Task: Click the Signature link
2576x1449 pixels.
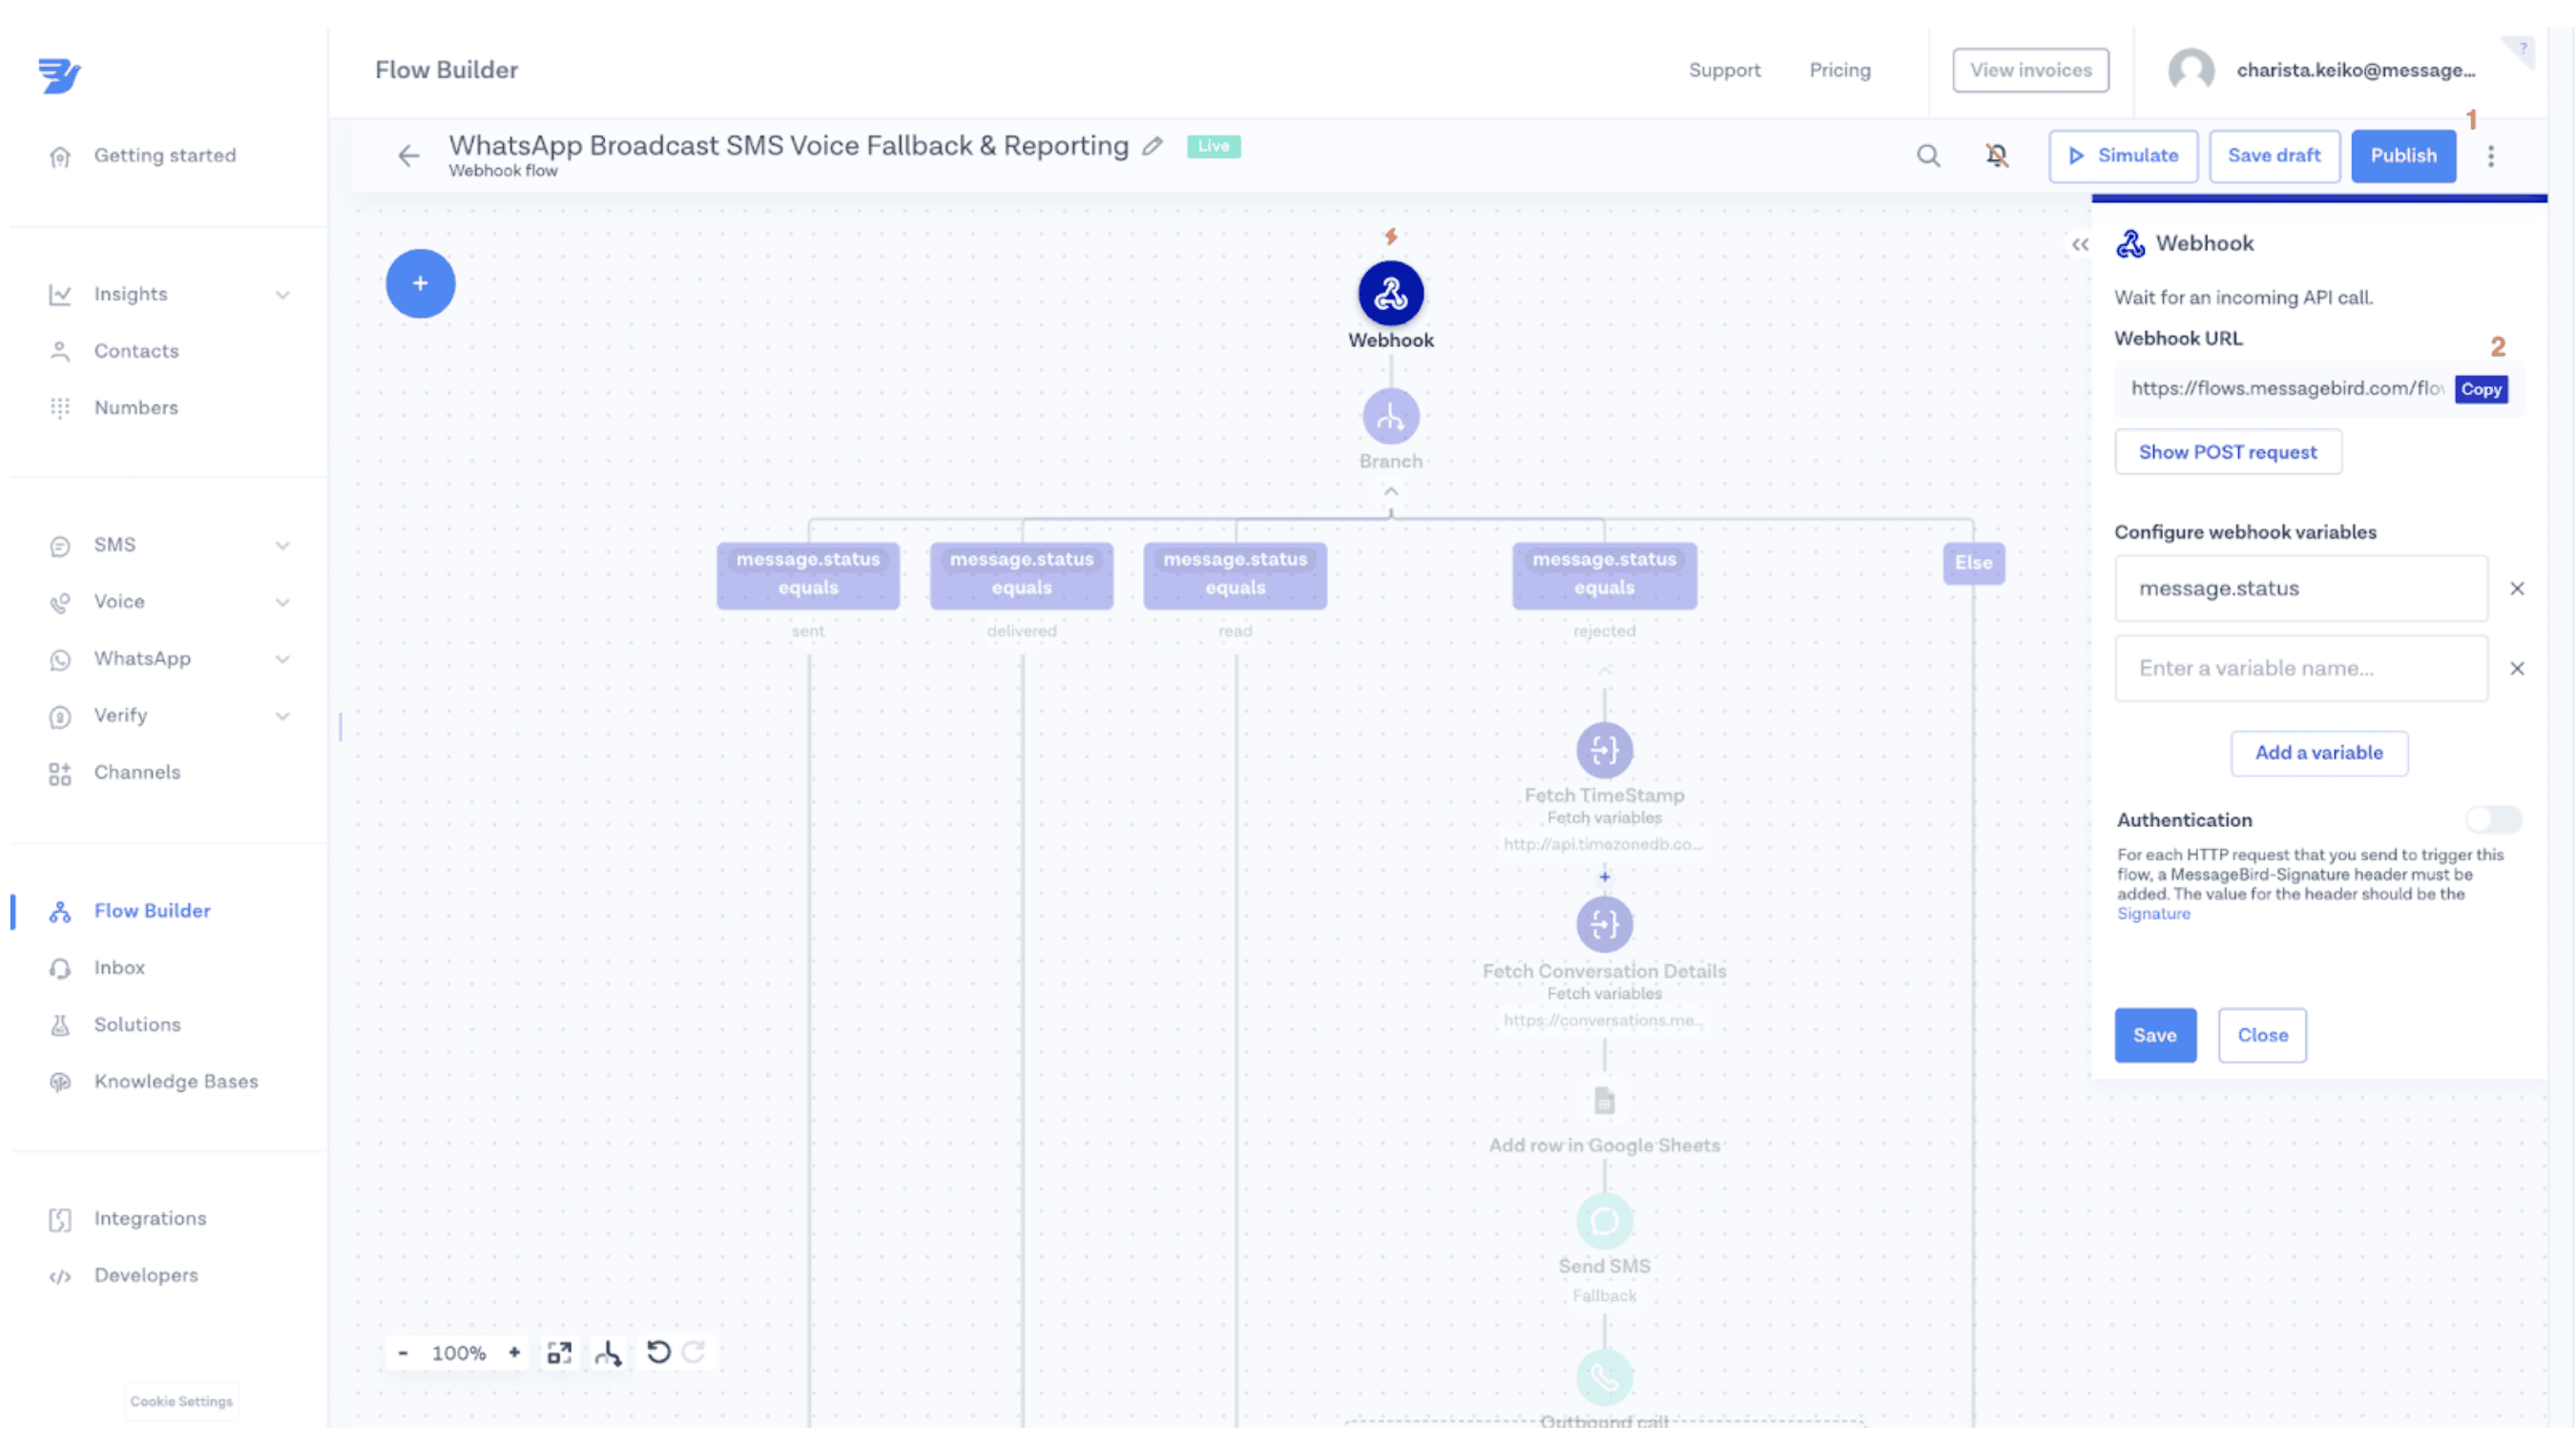Action: pos(2153,914)
